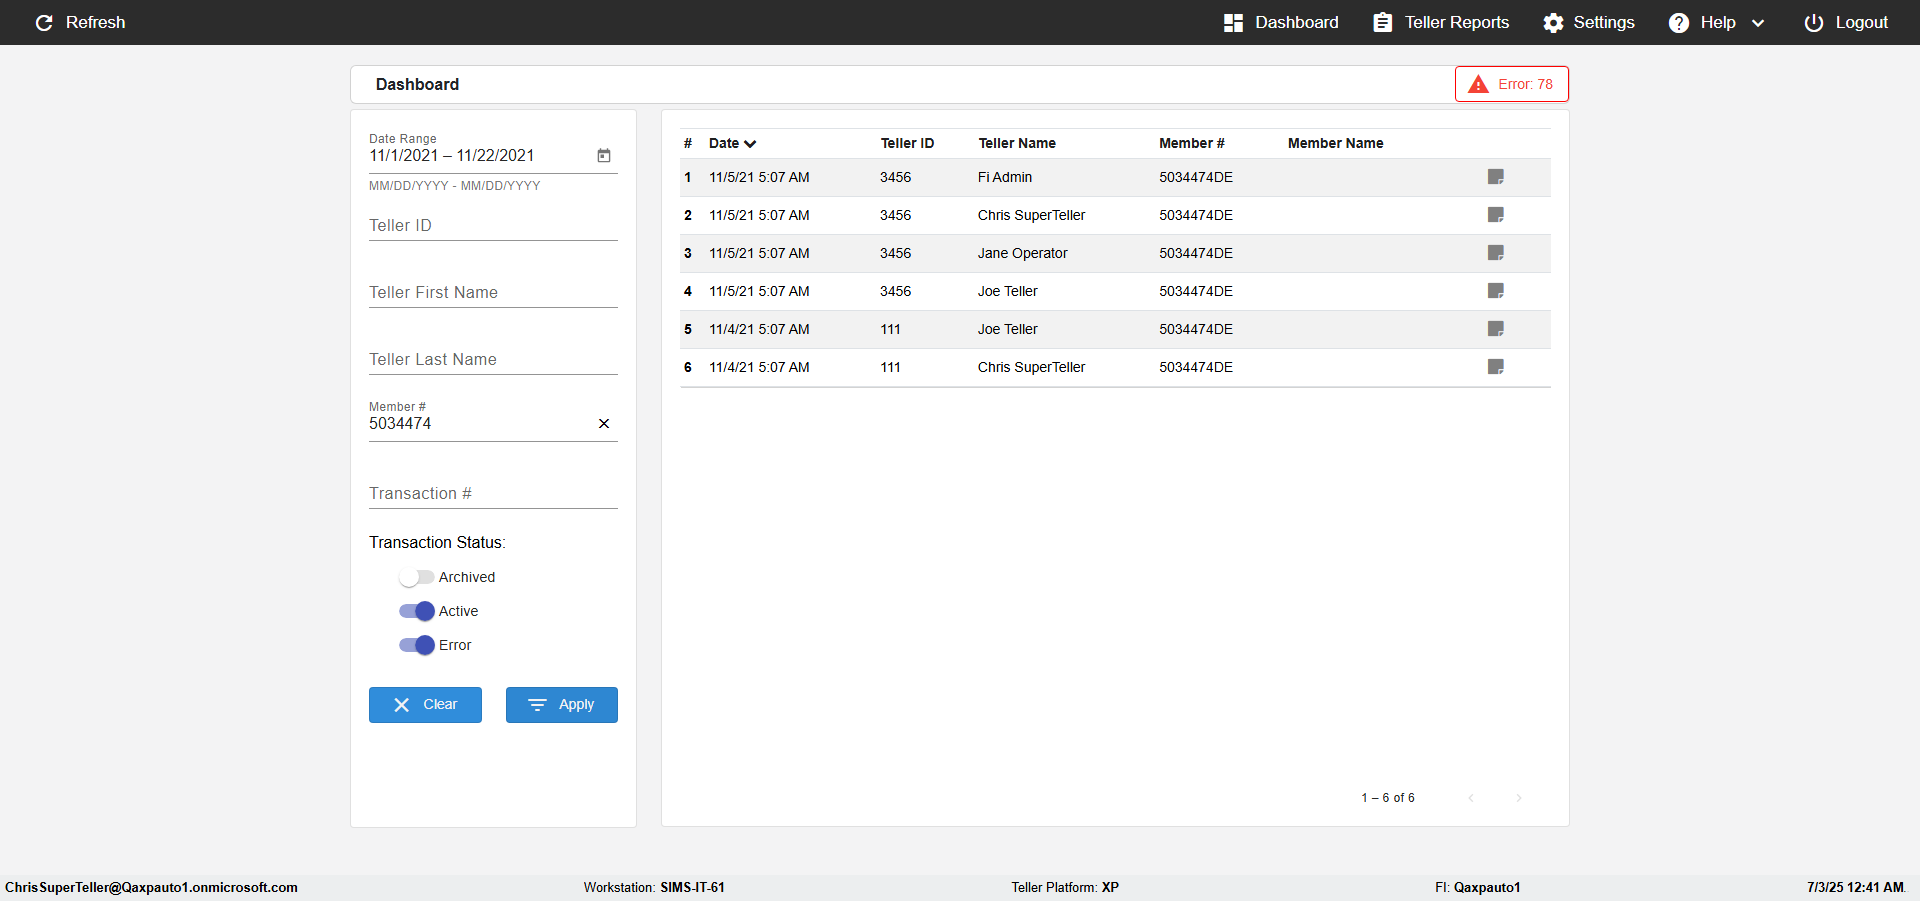Screen dimensions: 1920x901
Task: Click the Teller Name column header
Action: pyautogui.click(x=1017, y=143)
